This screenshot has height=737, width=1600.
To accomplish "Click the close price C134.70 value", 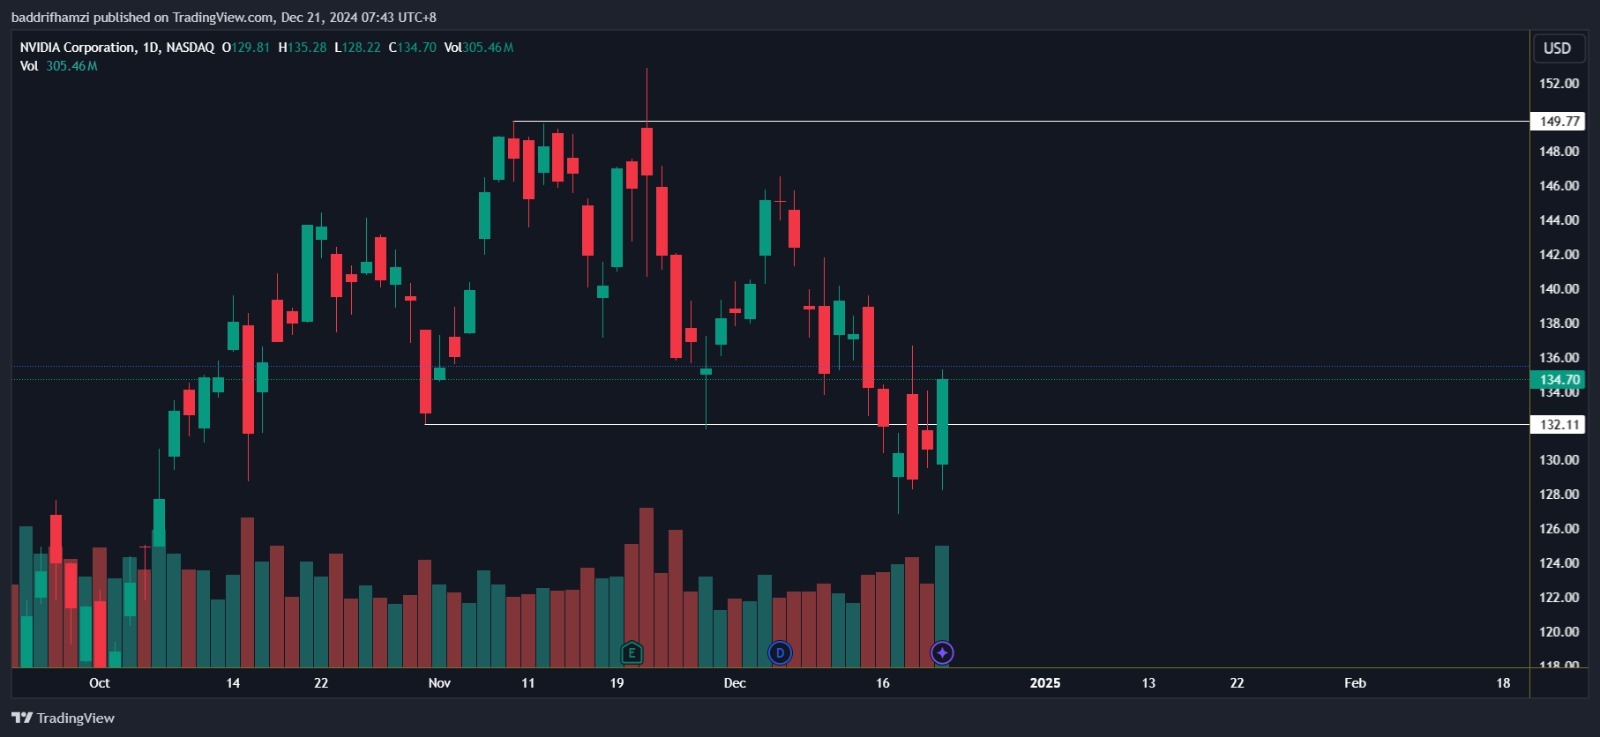I will [412, 47].
